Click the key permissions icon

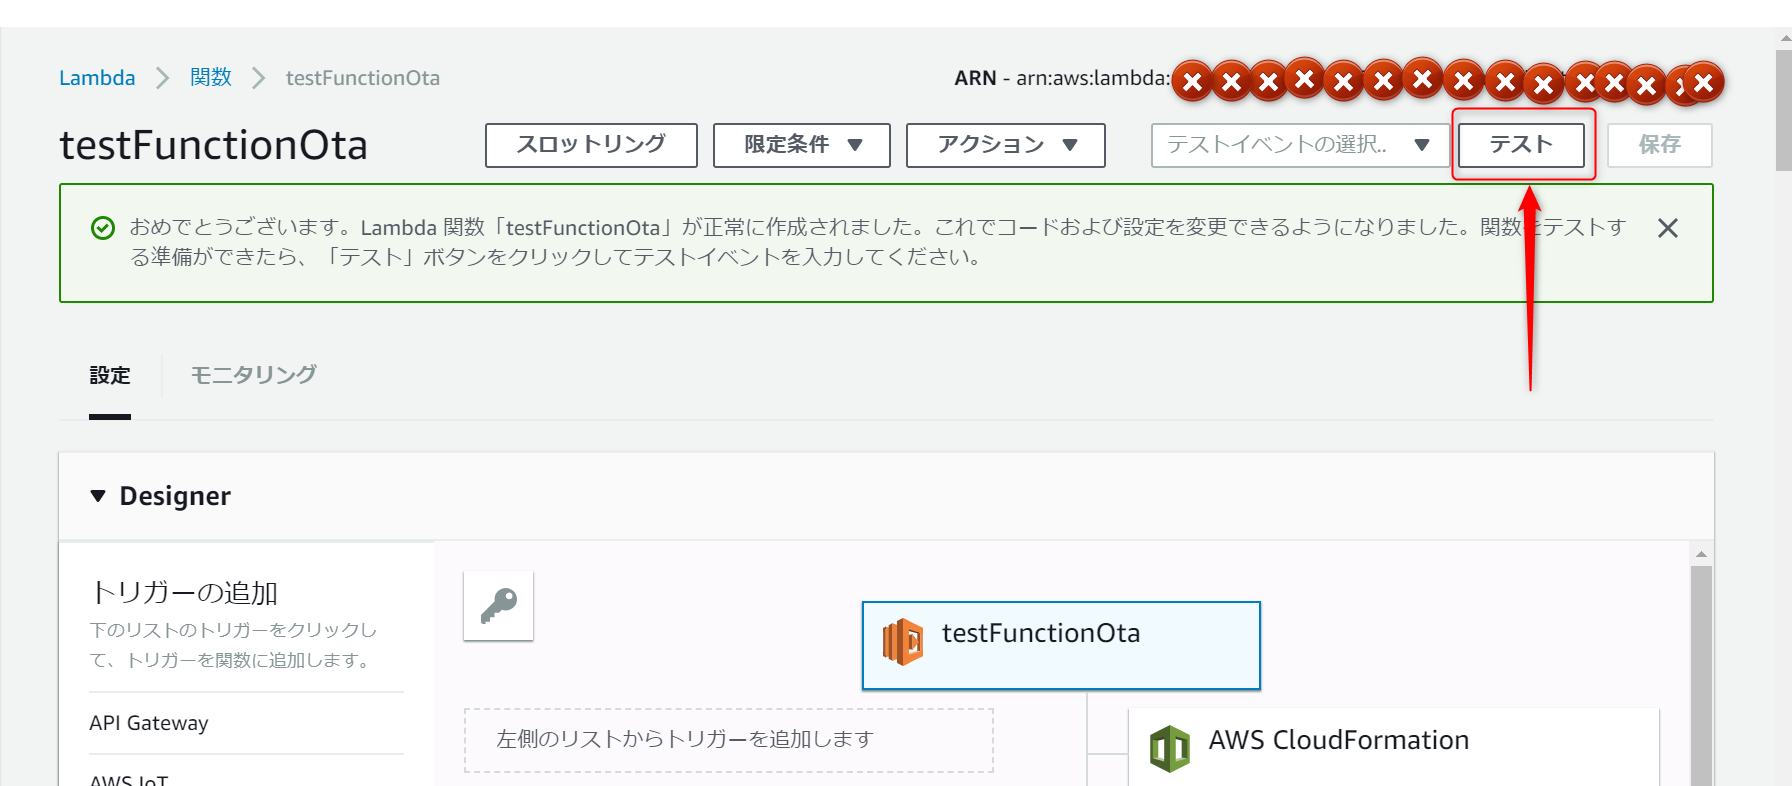pos(499,606)
